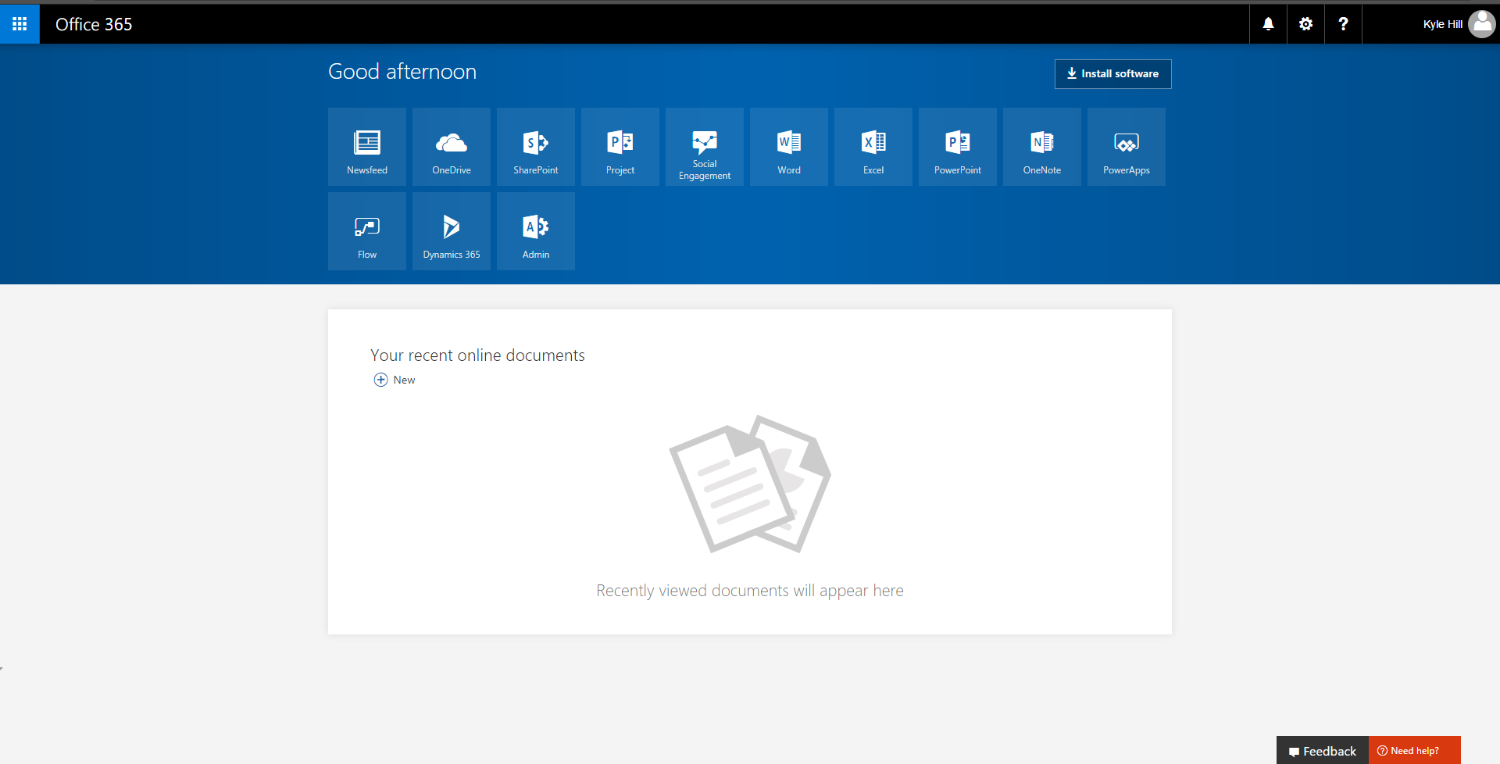Click the 'Your recent online documents' heading
Viewport: 1500px width, 764px height.
click(477, 355)
